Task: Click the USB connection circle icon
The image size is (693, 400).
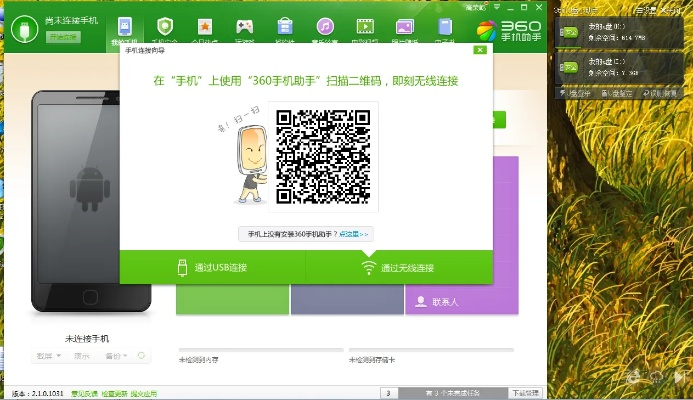Action: (x=24, y=29)
